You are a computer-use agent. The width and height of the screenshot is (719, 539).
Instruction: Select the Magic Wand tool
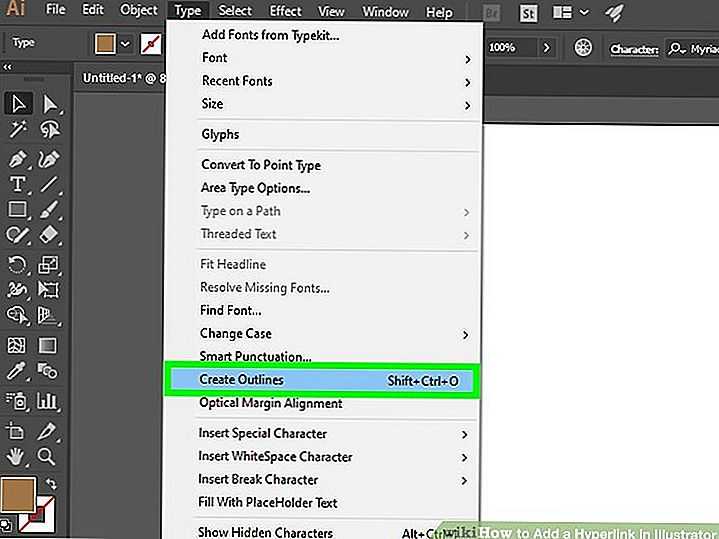17,130
